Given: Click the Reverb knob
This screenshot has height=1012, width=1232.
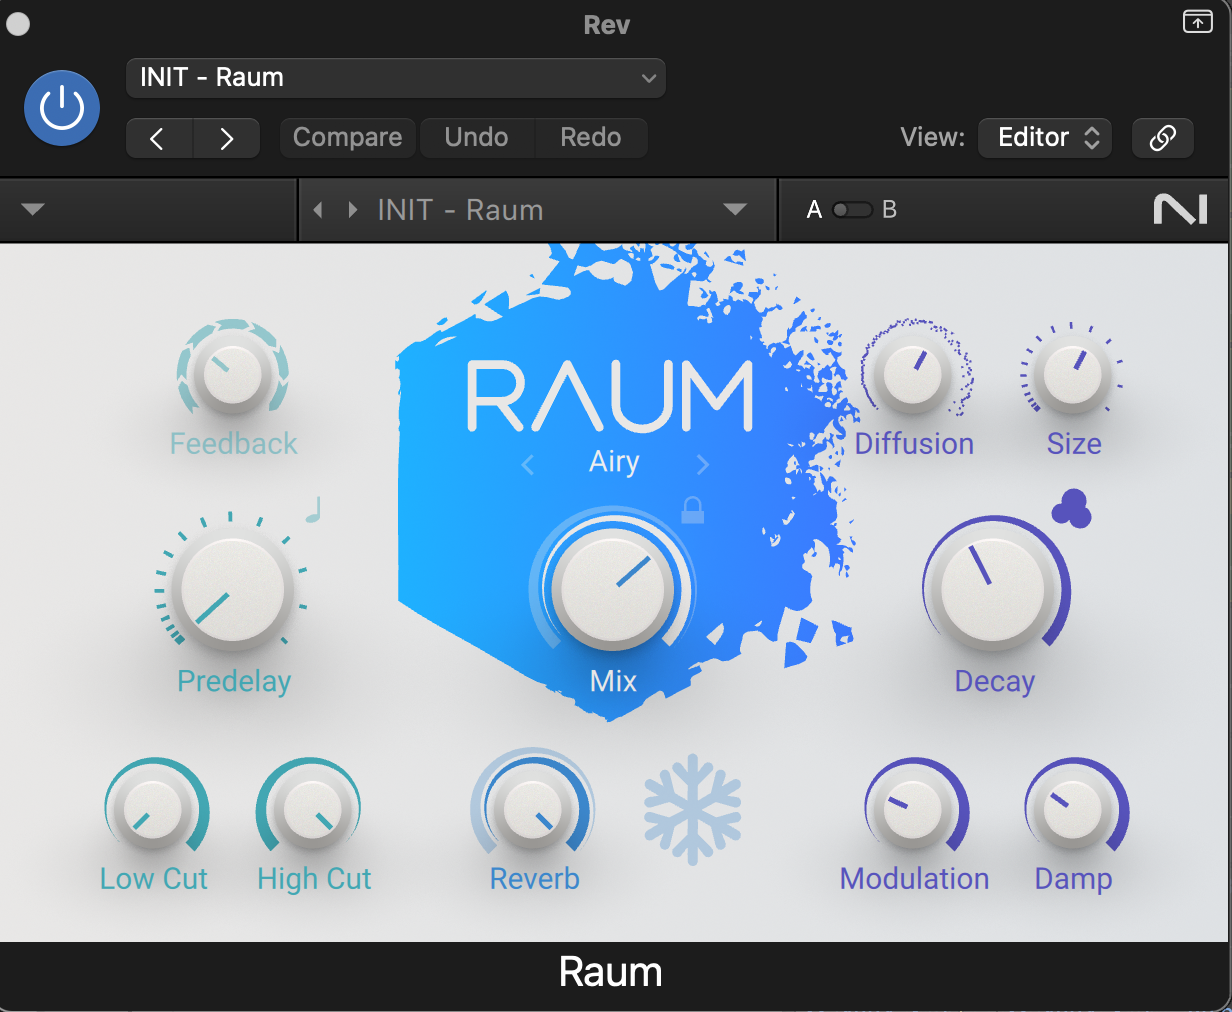Looking at the screenshot, I should click(x=534, y=808).
